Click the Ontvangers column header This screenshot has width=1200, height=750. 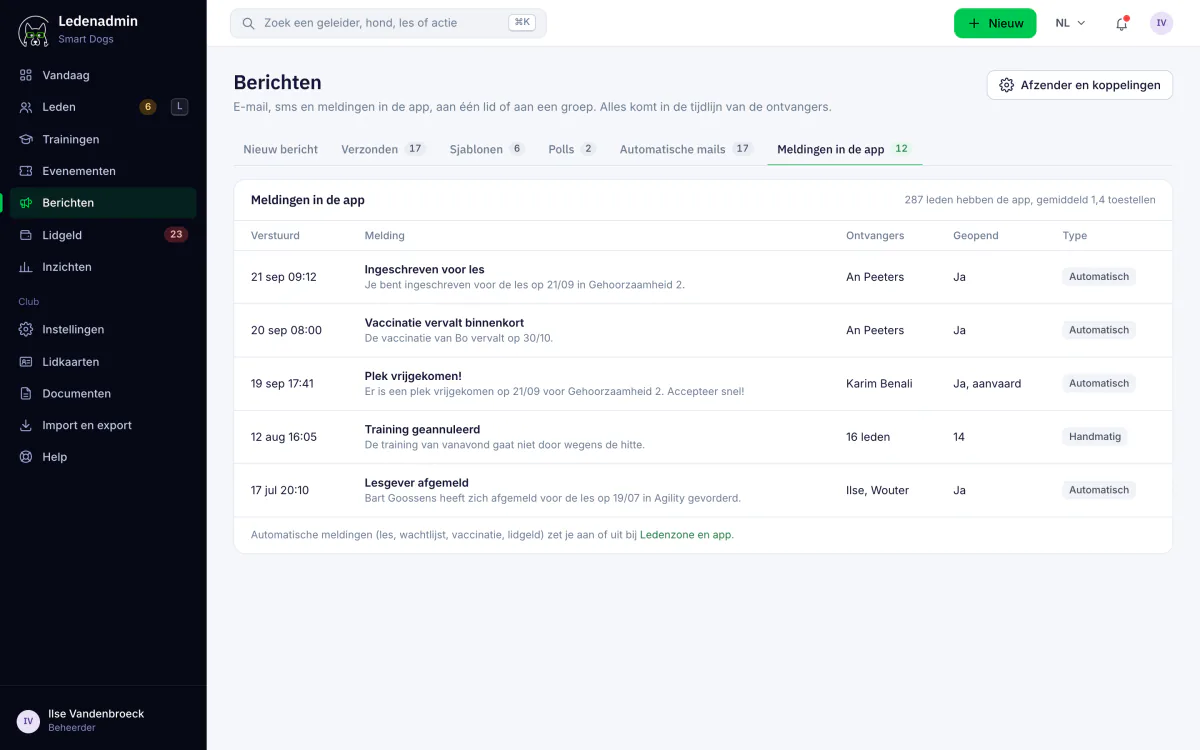pyautogui.click(x=875, y=236)
